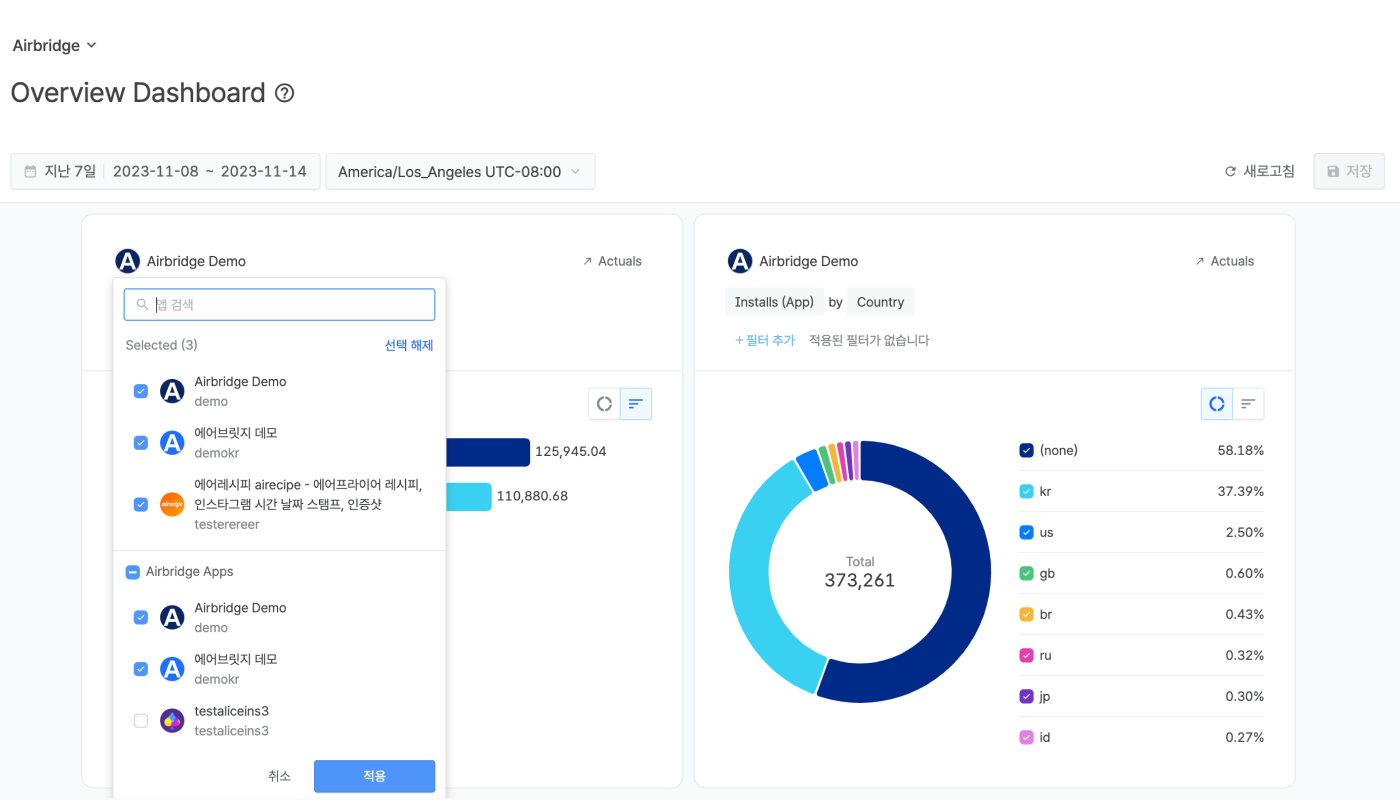
Task: Click 취소 to cancel app selection
Action: (279, 776)
